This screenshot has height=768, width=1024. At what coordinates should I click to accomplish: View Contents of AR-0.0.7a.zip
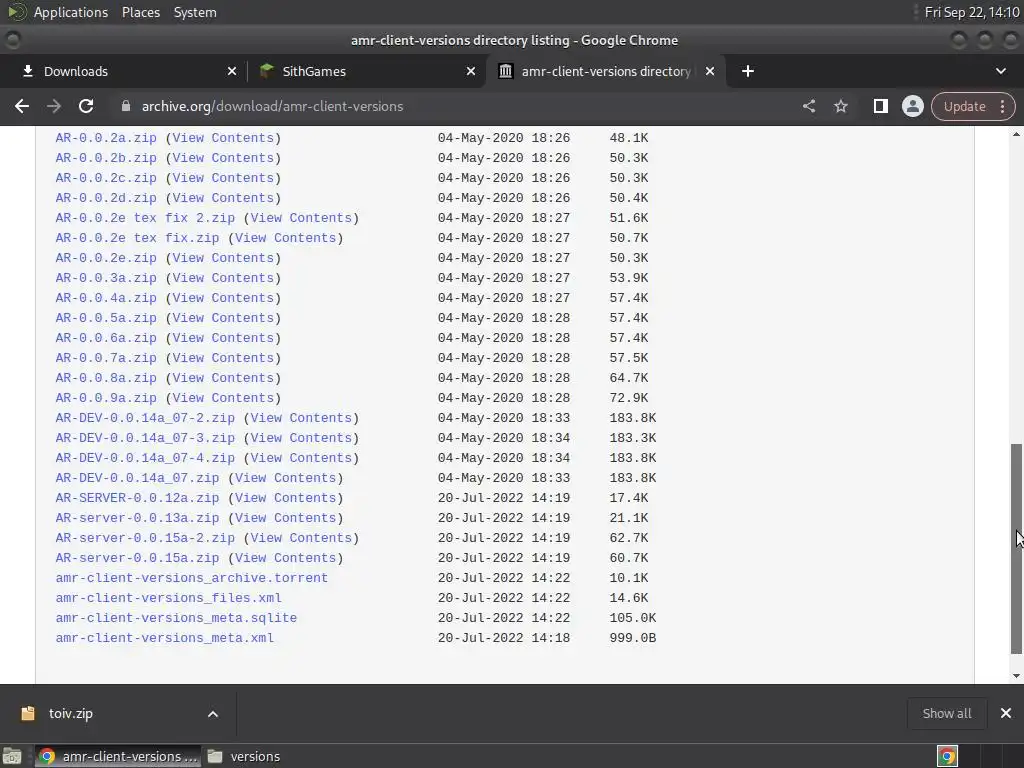pos(223,358)
